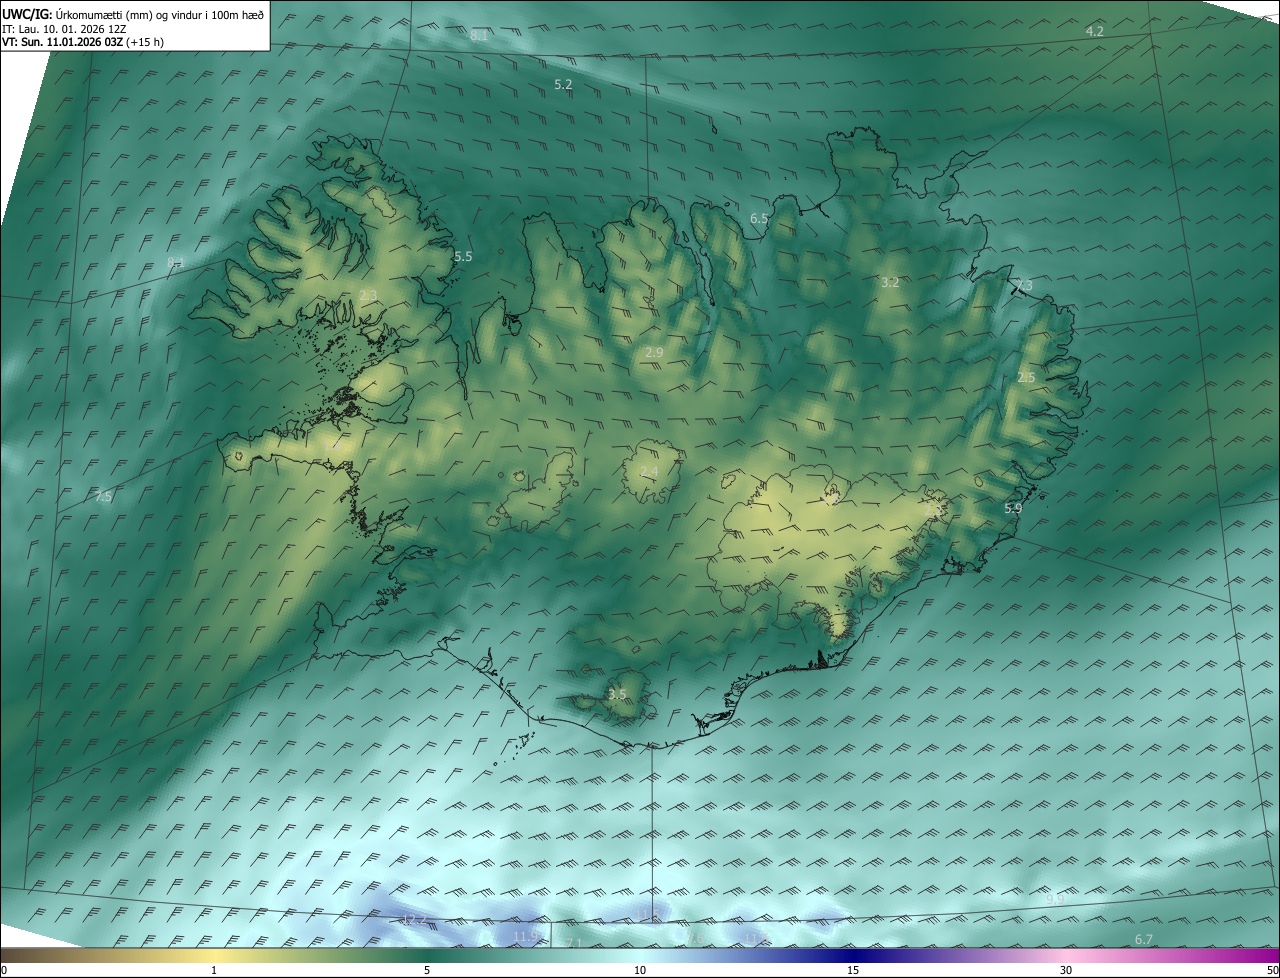Click the 2.3 value label in the Westfjords
The image size is (1280, 978).
(x=368, y=295)
